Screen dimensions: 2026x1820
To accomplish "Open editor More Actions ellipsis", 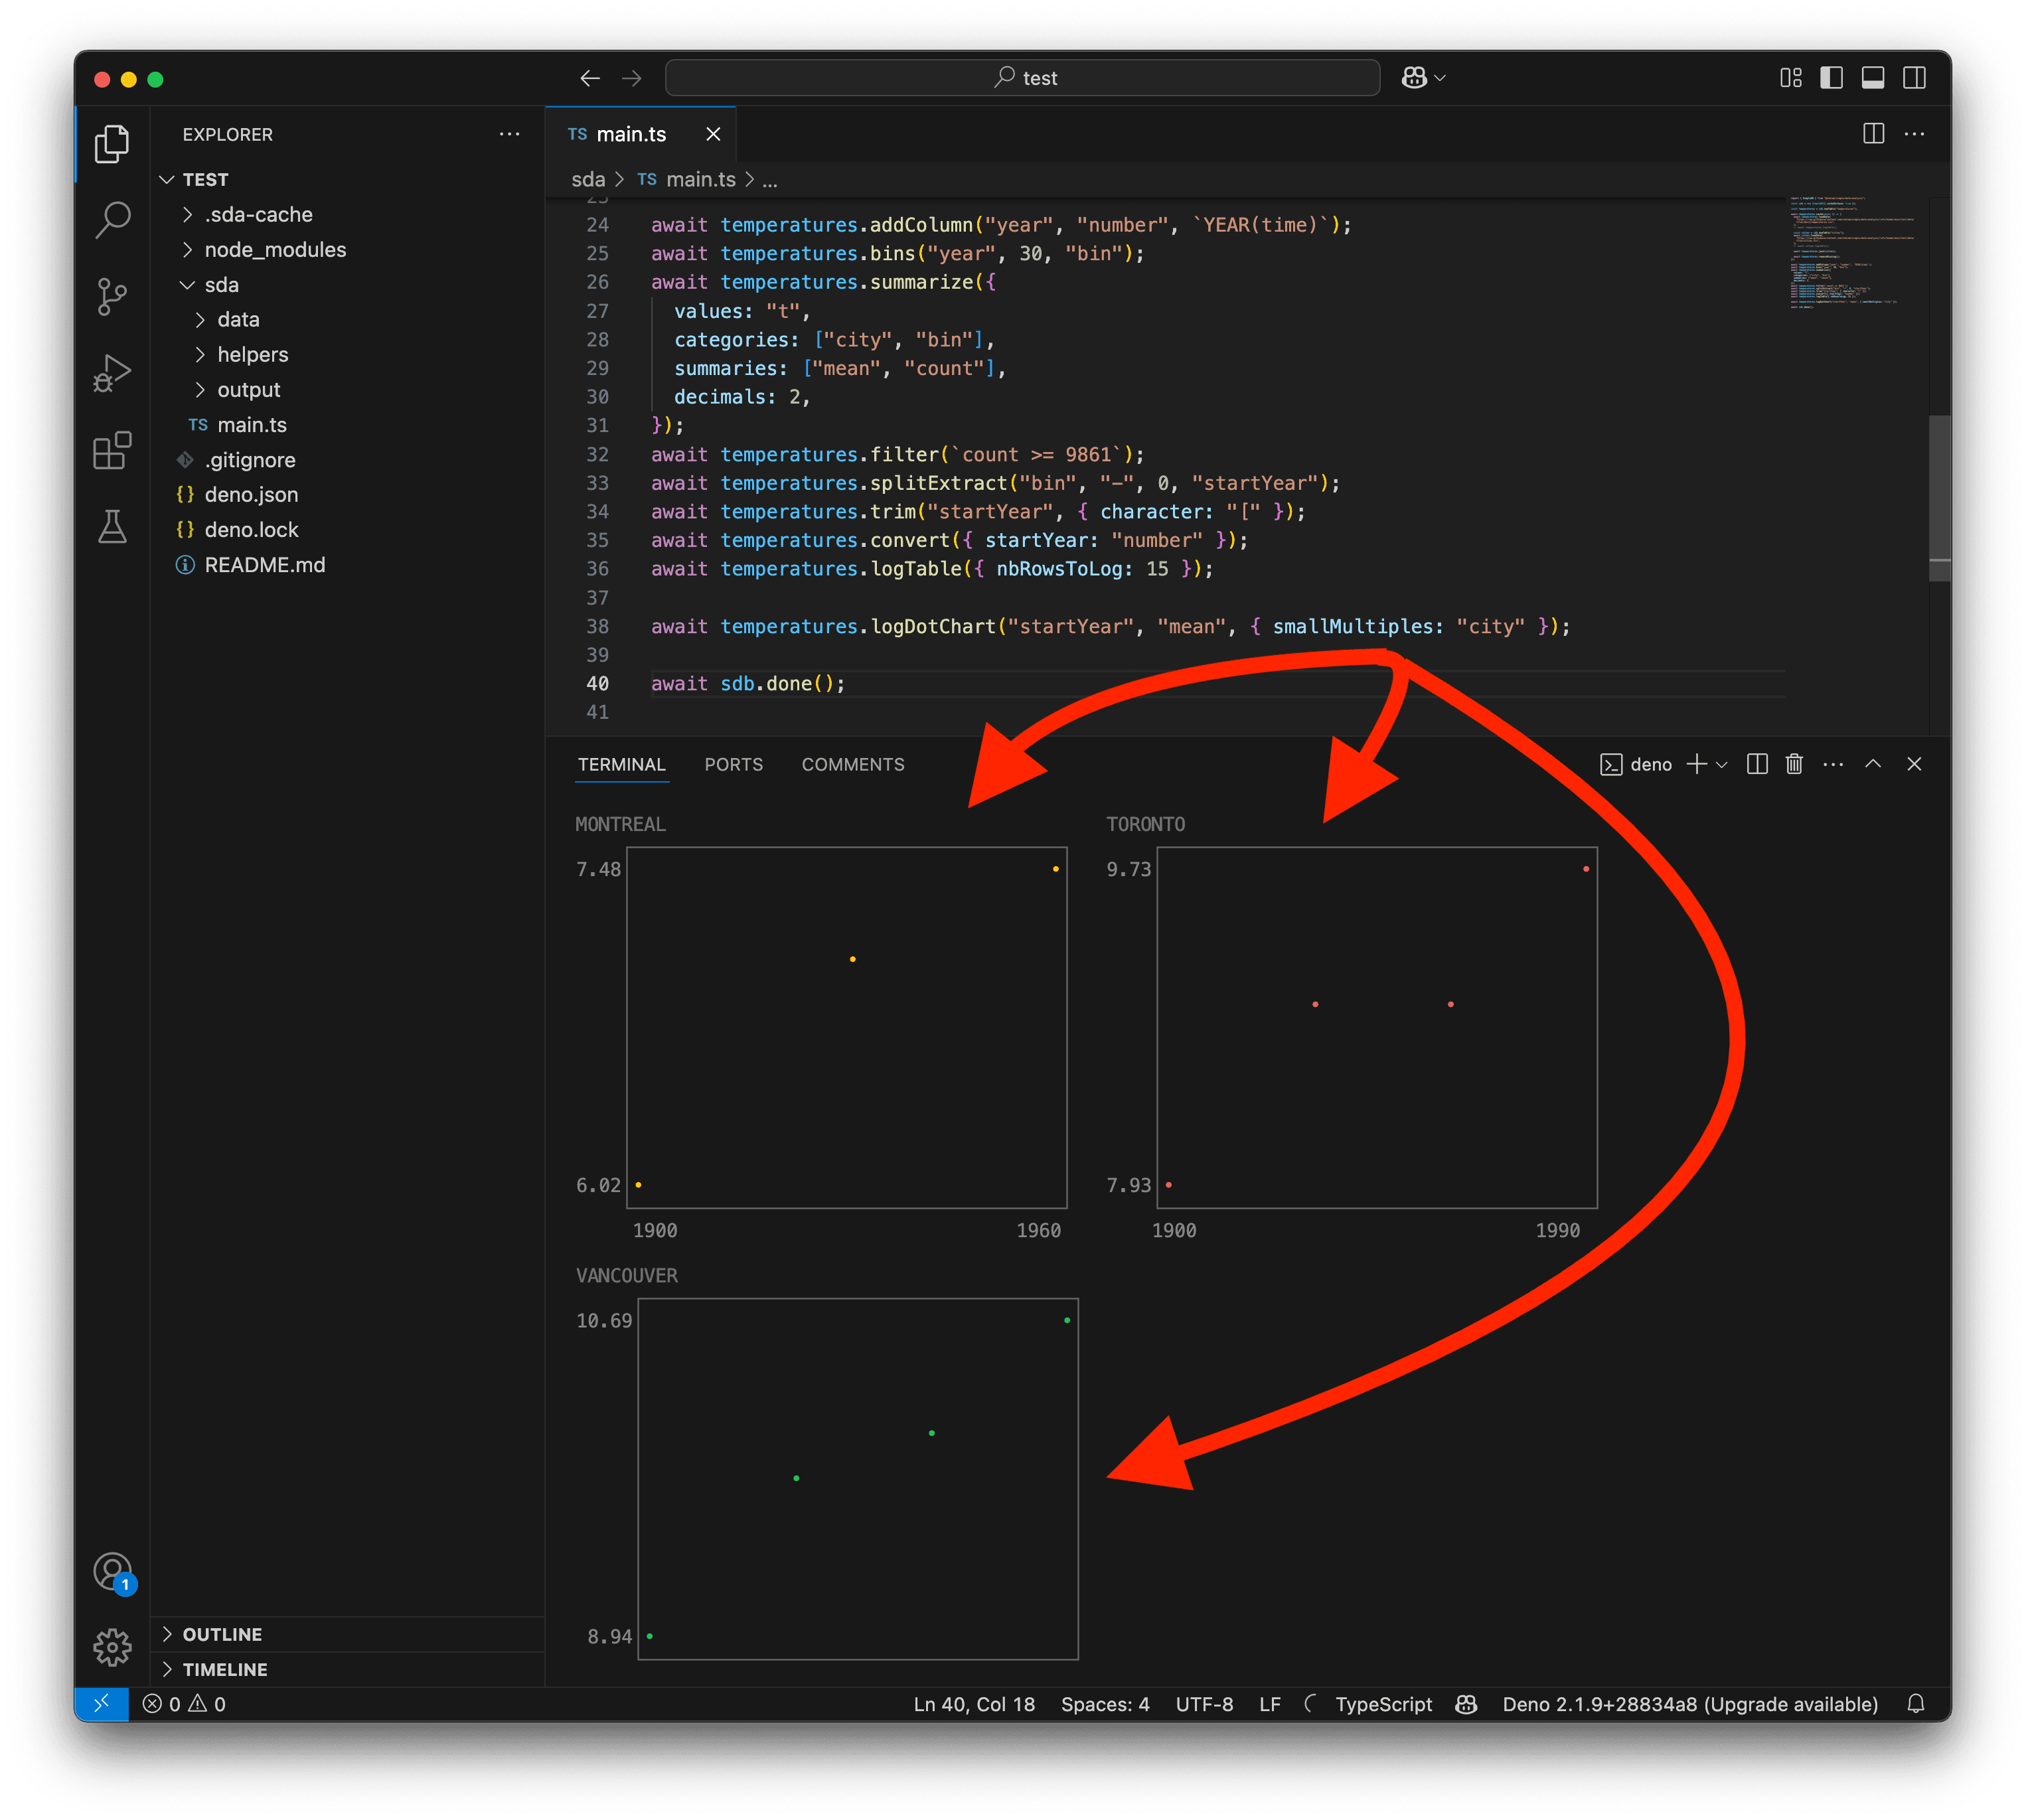I will click(1914, 134).
